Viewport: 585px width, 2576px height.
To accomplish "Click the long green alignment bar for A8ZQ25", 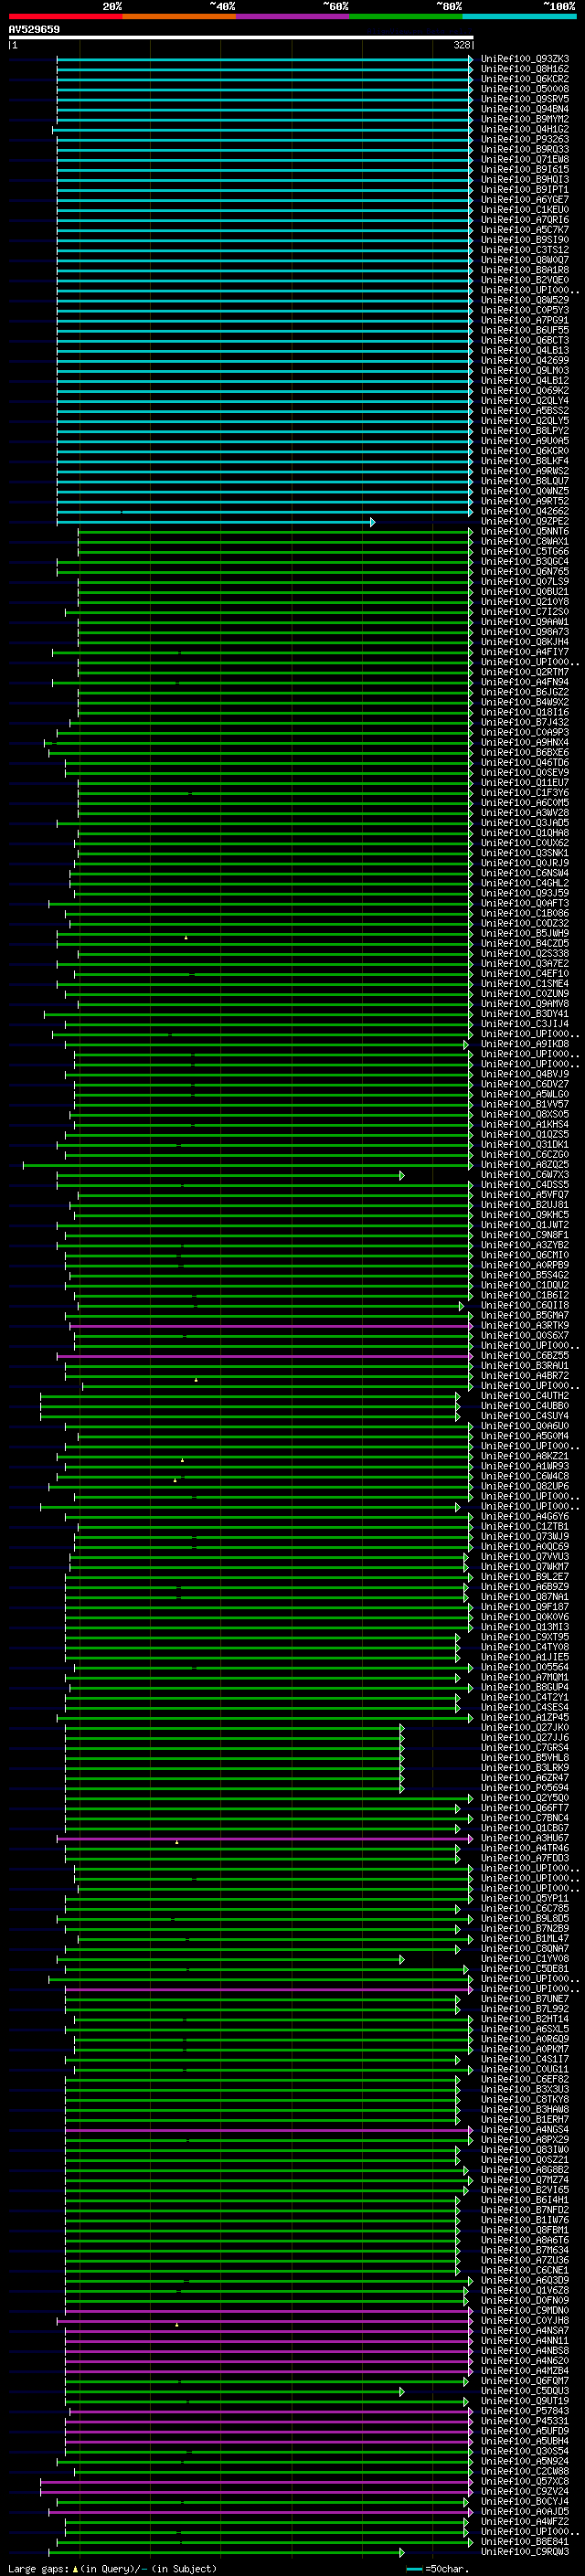I will click(x=248, y=1165).
